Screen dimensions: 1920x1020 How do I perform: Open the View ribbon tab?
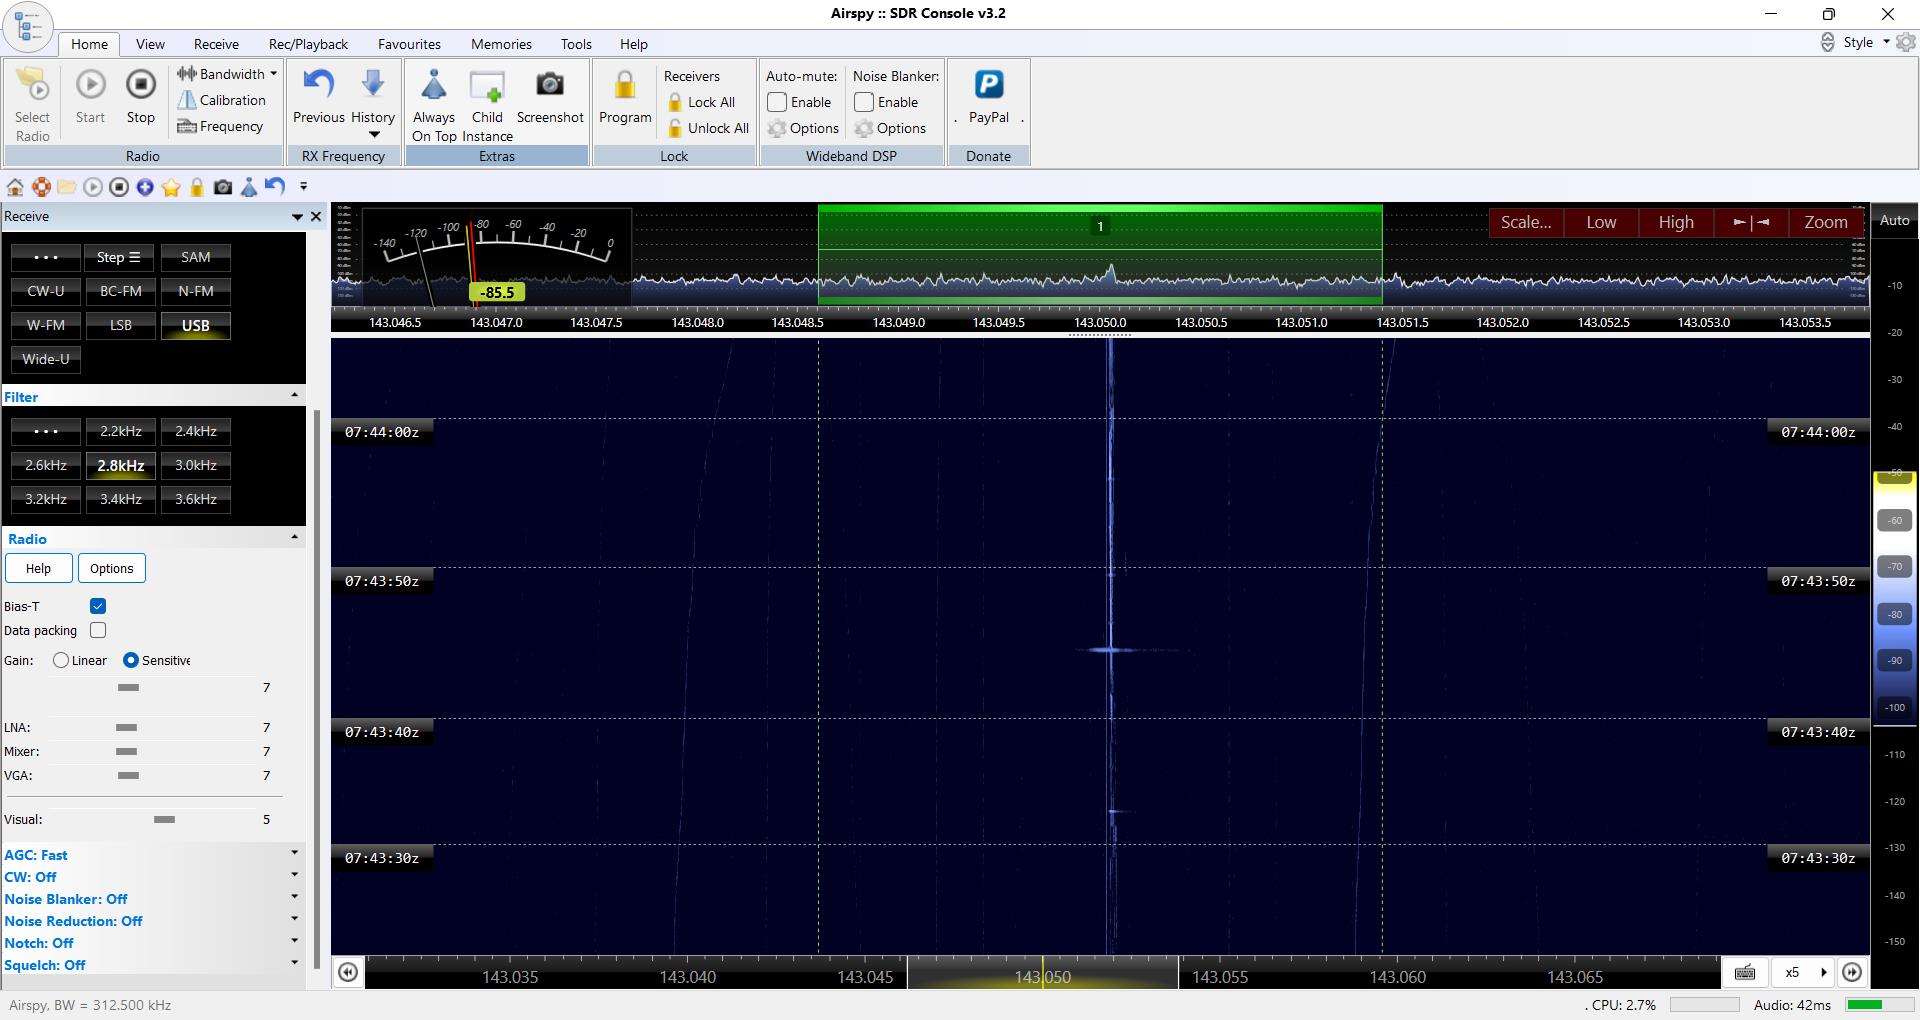tap(150, 44)
